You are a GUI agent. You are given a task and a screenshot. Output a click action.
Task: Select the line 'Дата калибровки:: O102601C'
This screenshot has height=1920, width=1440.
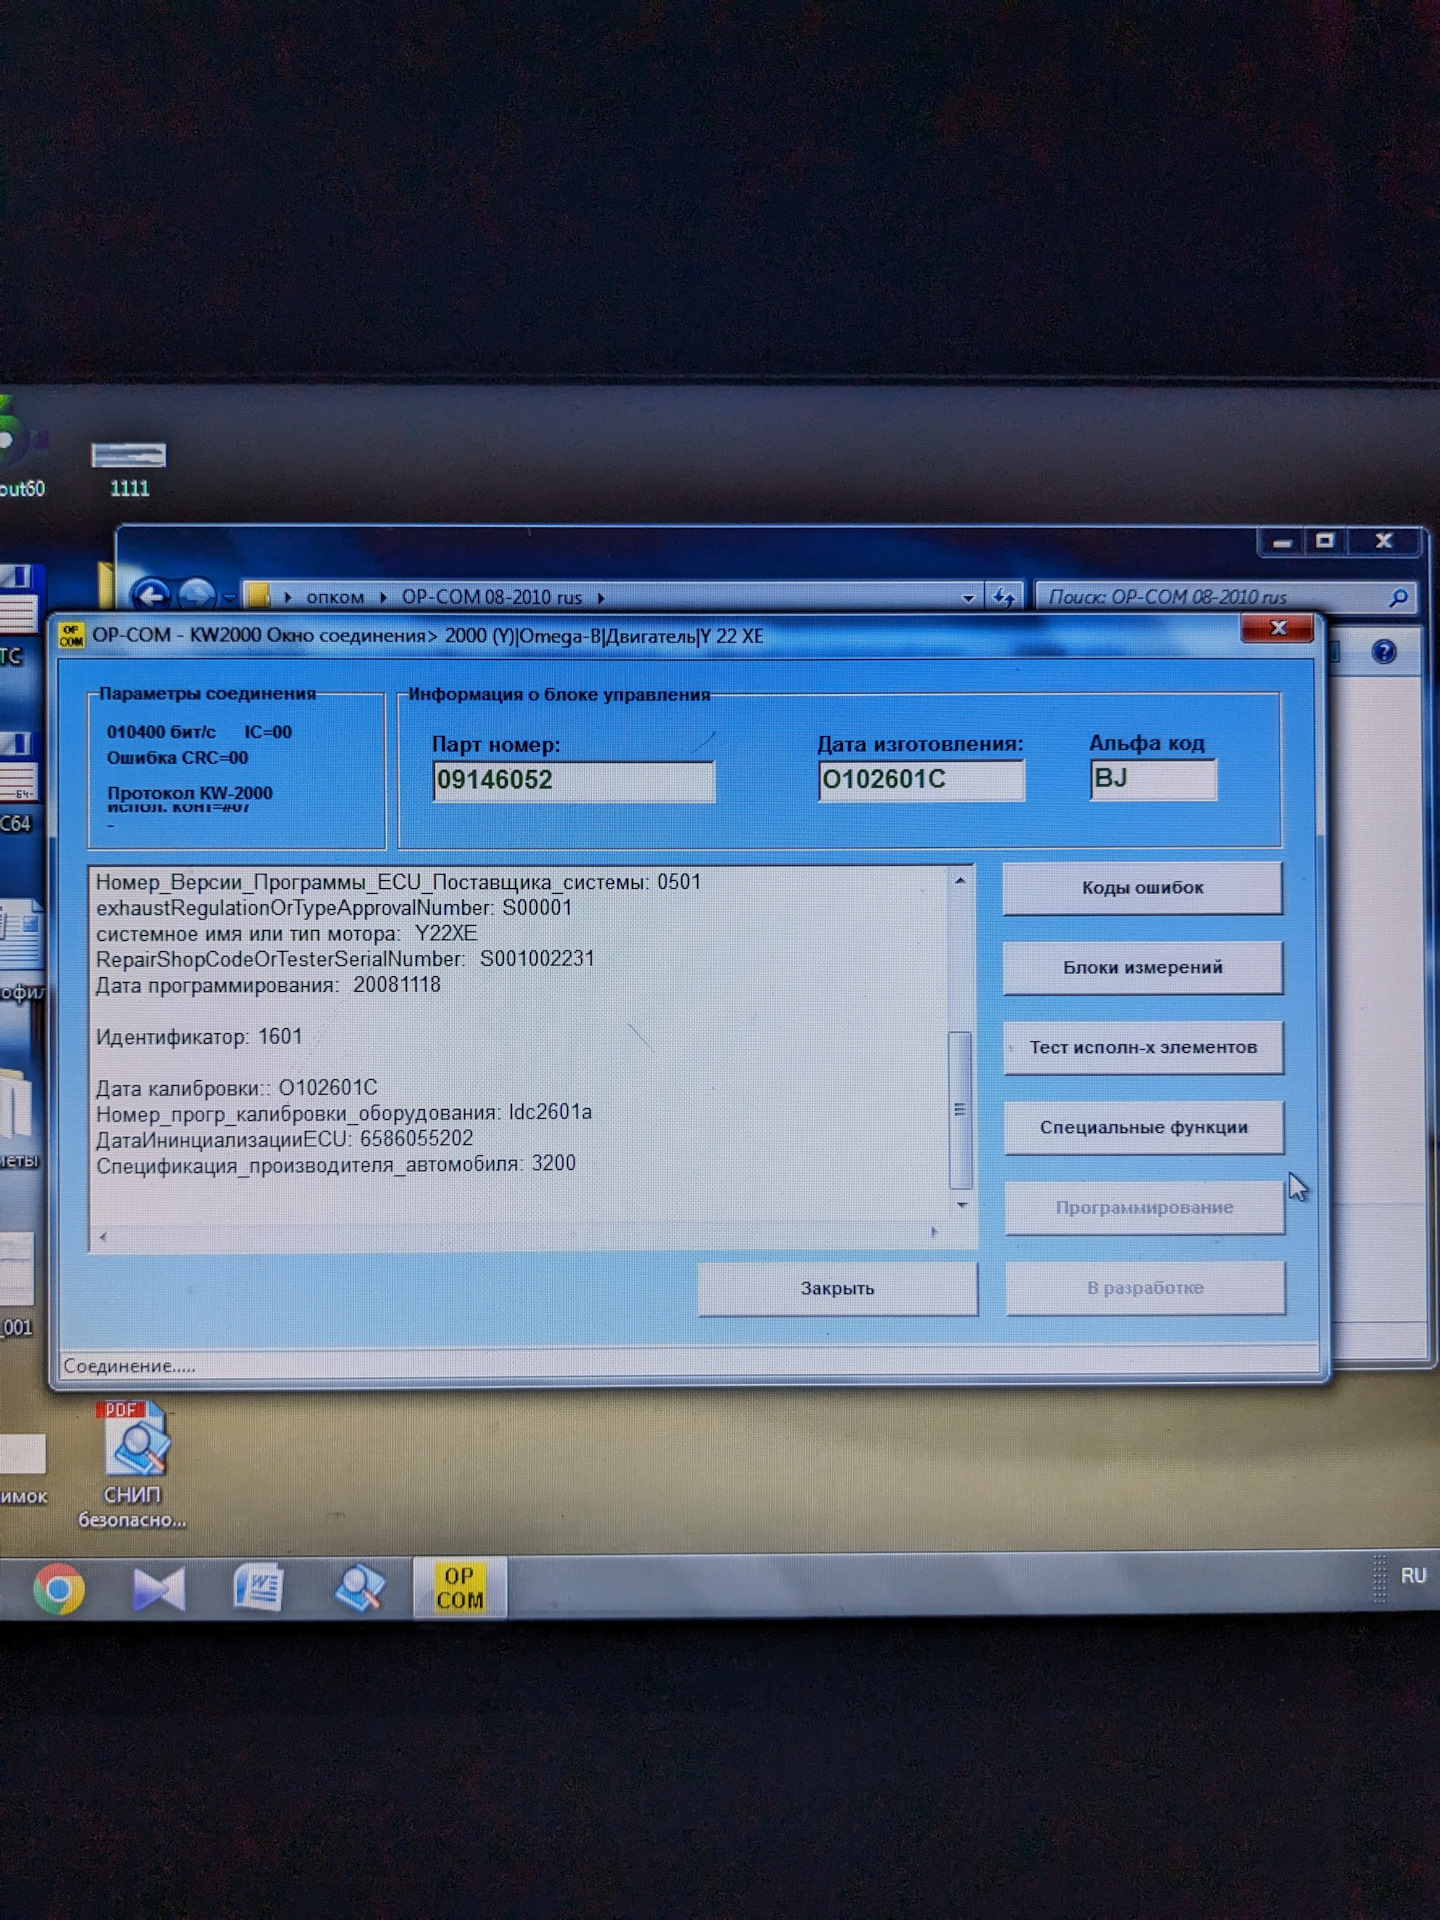(x=236, y=1088)
